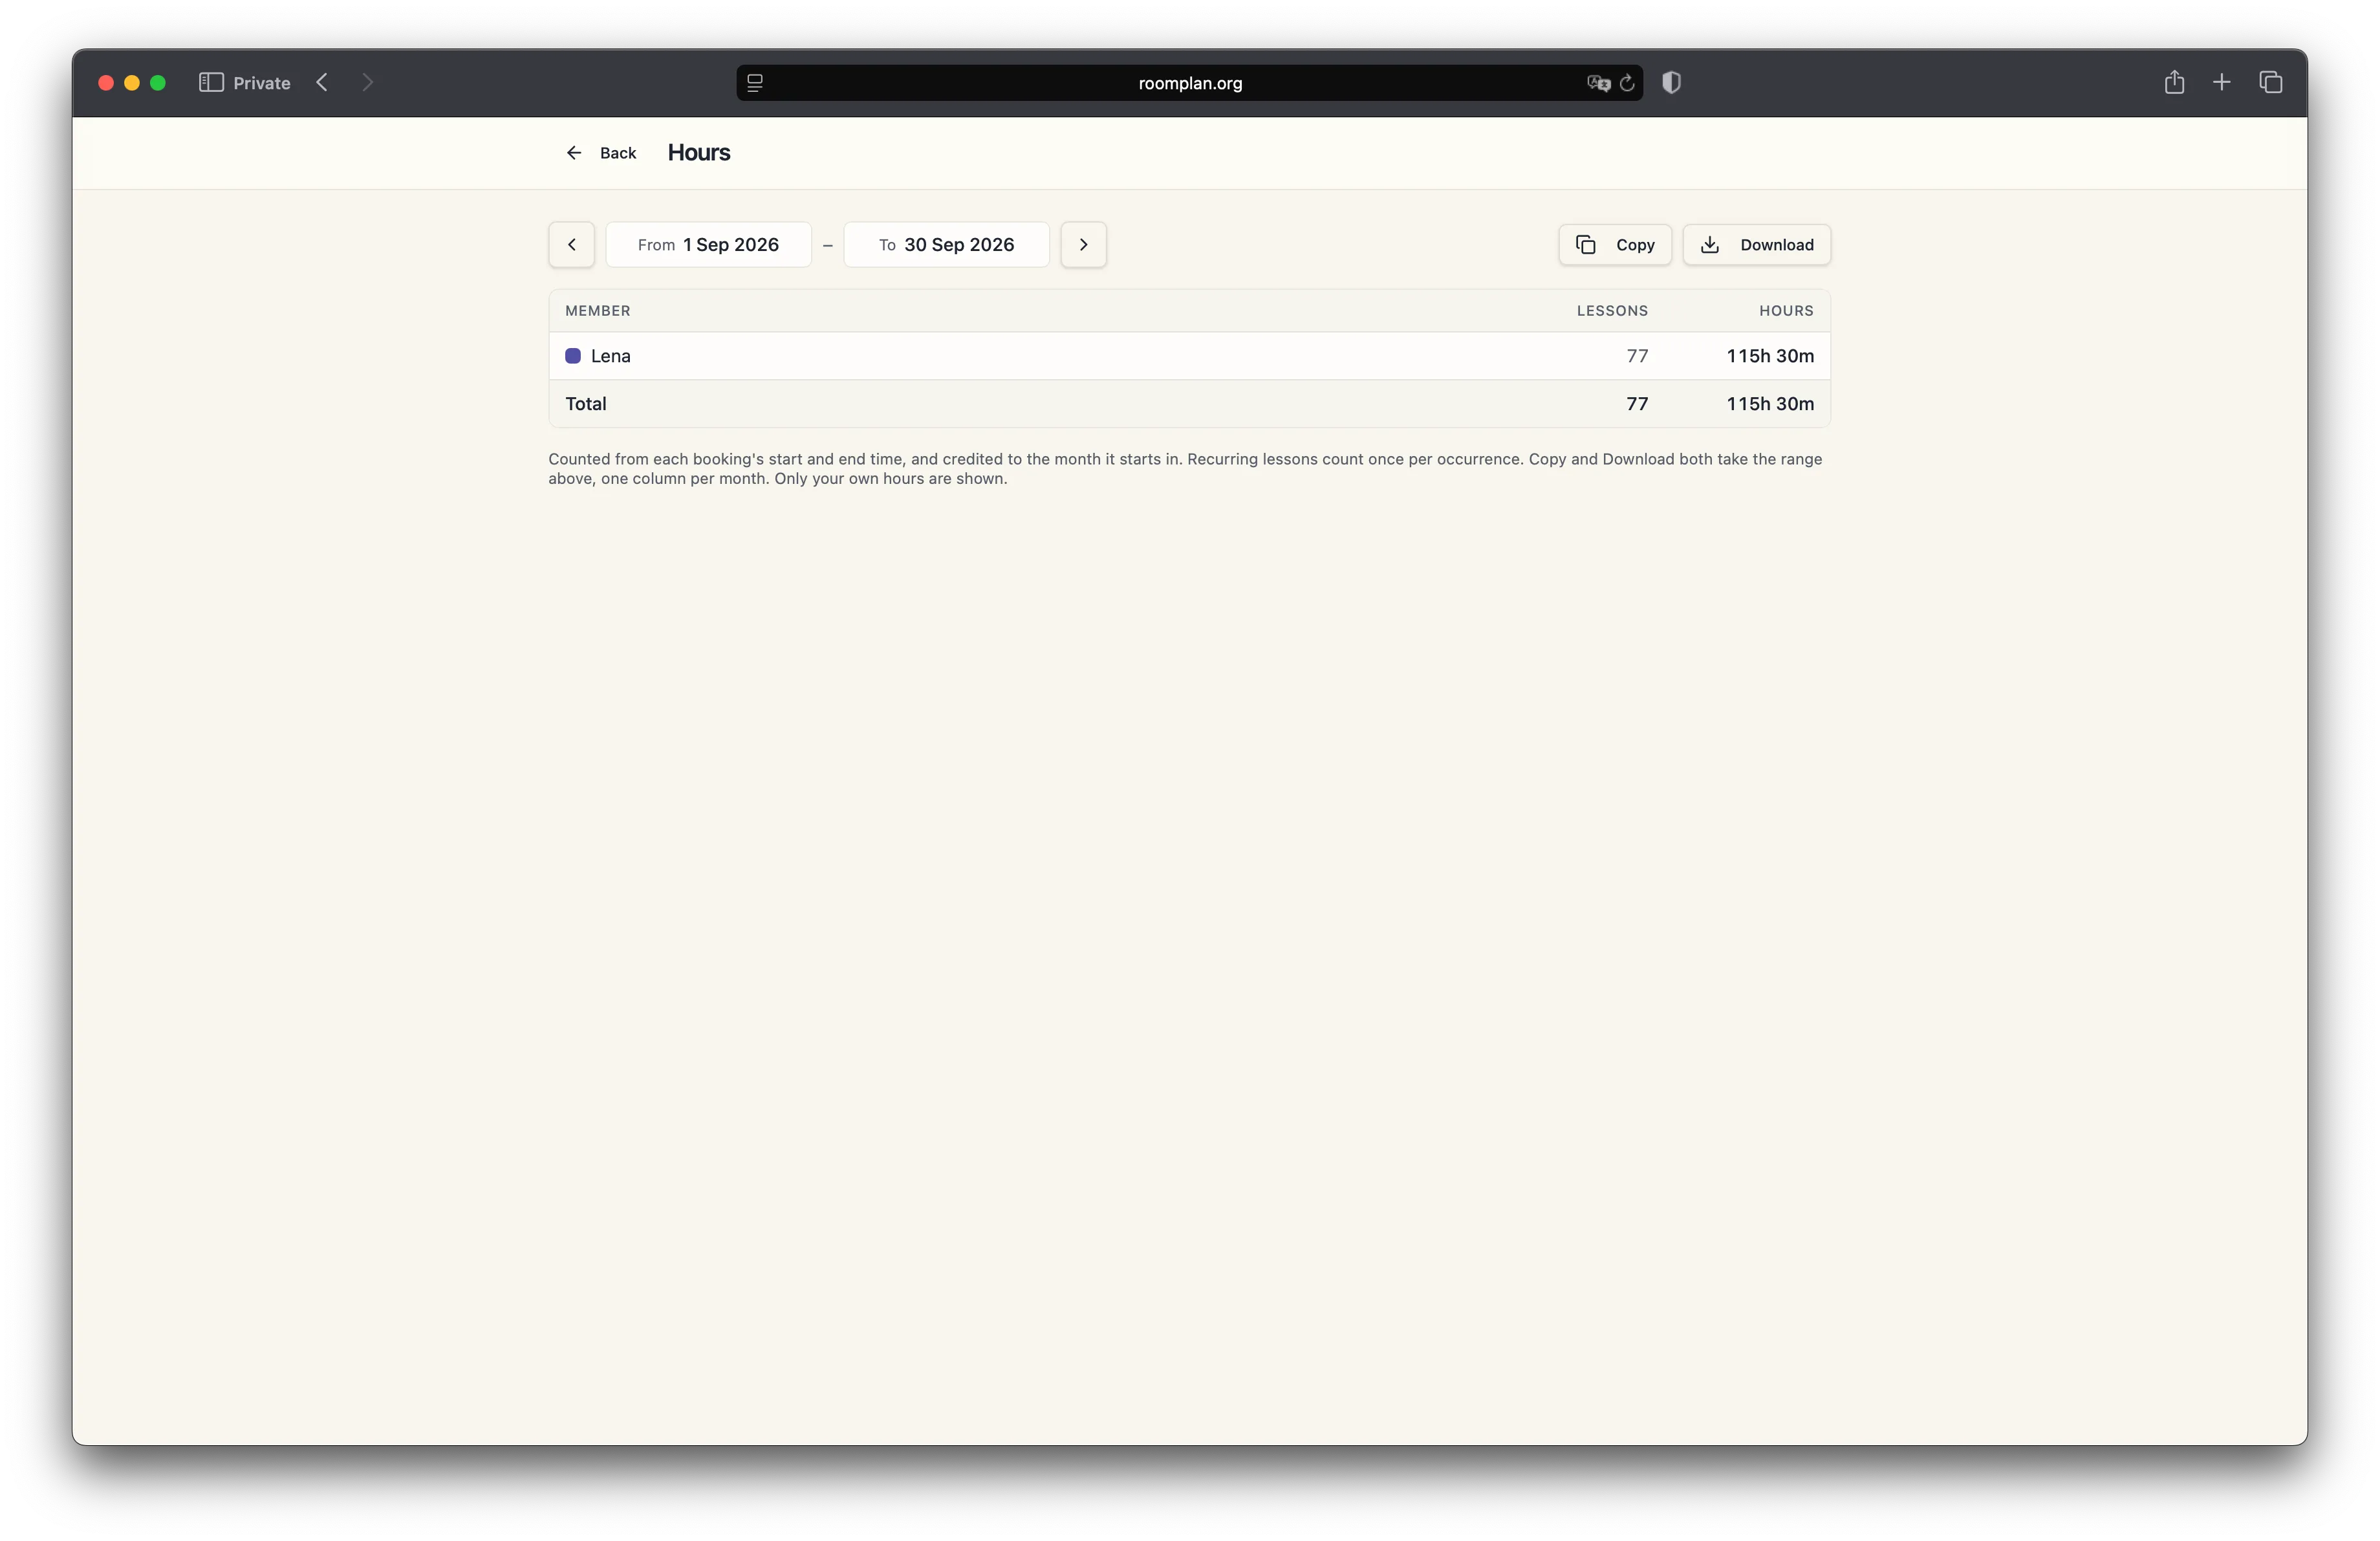Screen dimensions: 2380x1541
Task: Click the MEMBER column header
Action: point(598,311)
